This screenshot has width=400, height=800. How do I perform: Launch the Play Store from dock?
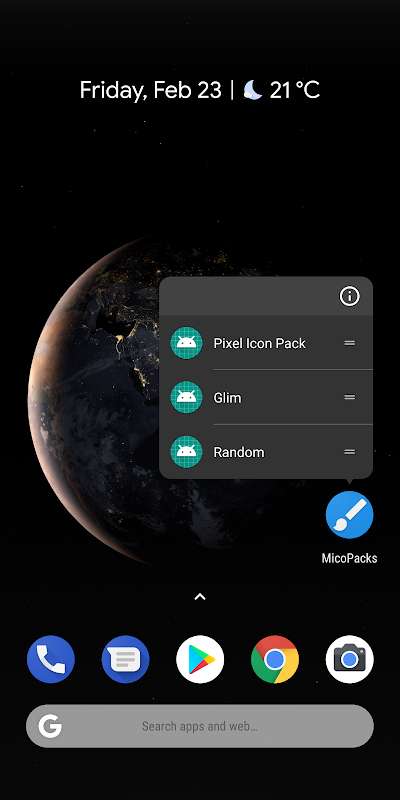click(x=200, y=659)
